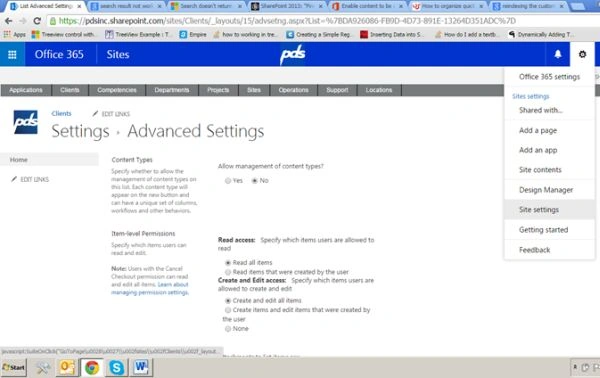Open the Inserting Data into S bookmark
Image resolution: width=600 pixels, height=378 pixels.
392,34
